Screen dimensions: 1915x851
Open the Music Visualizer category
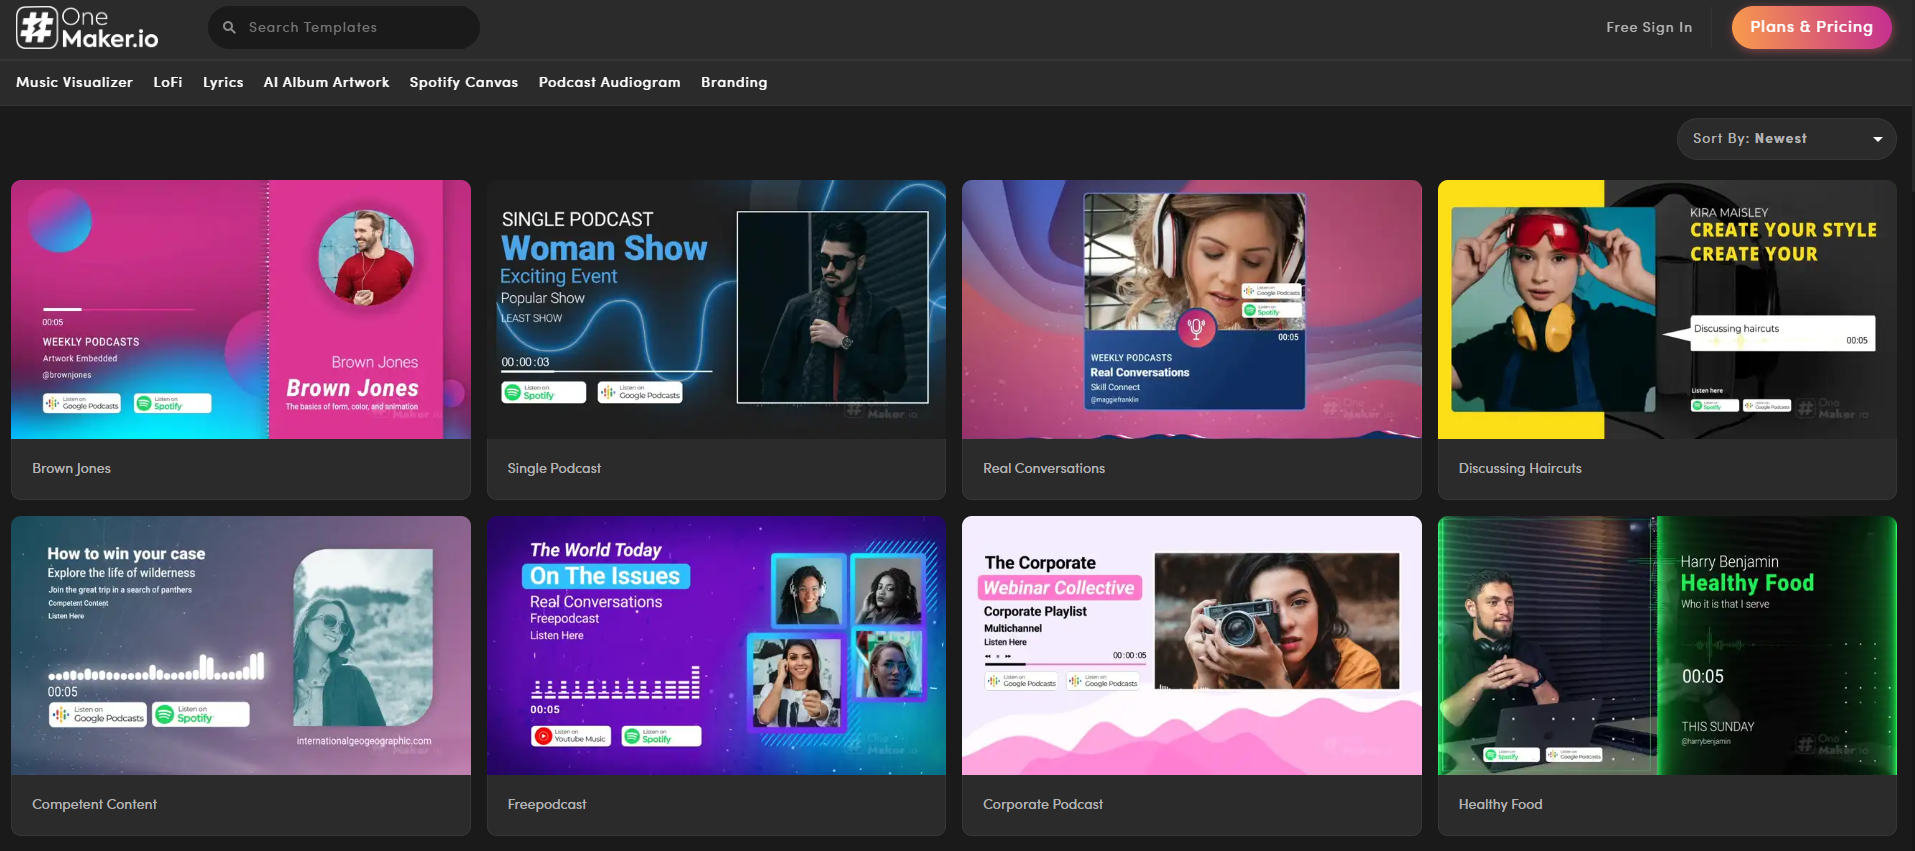click(x=74, y=83)
